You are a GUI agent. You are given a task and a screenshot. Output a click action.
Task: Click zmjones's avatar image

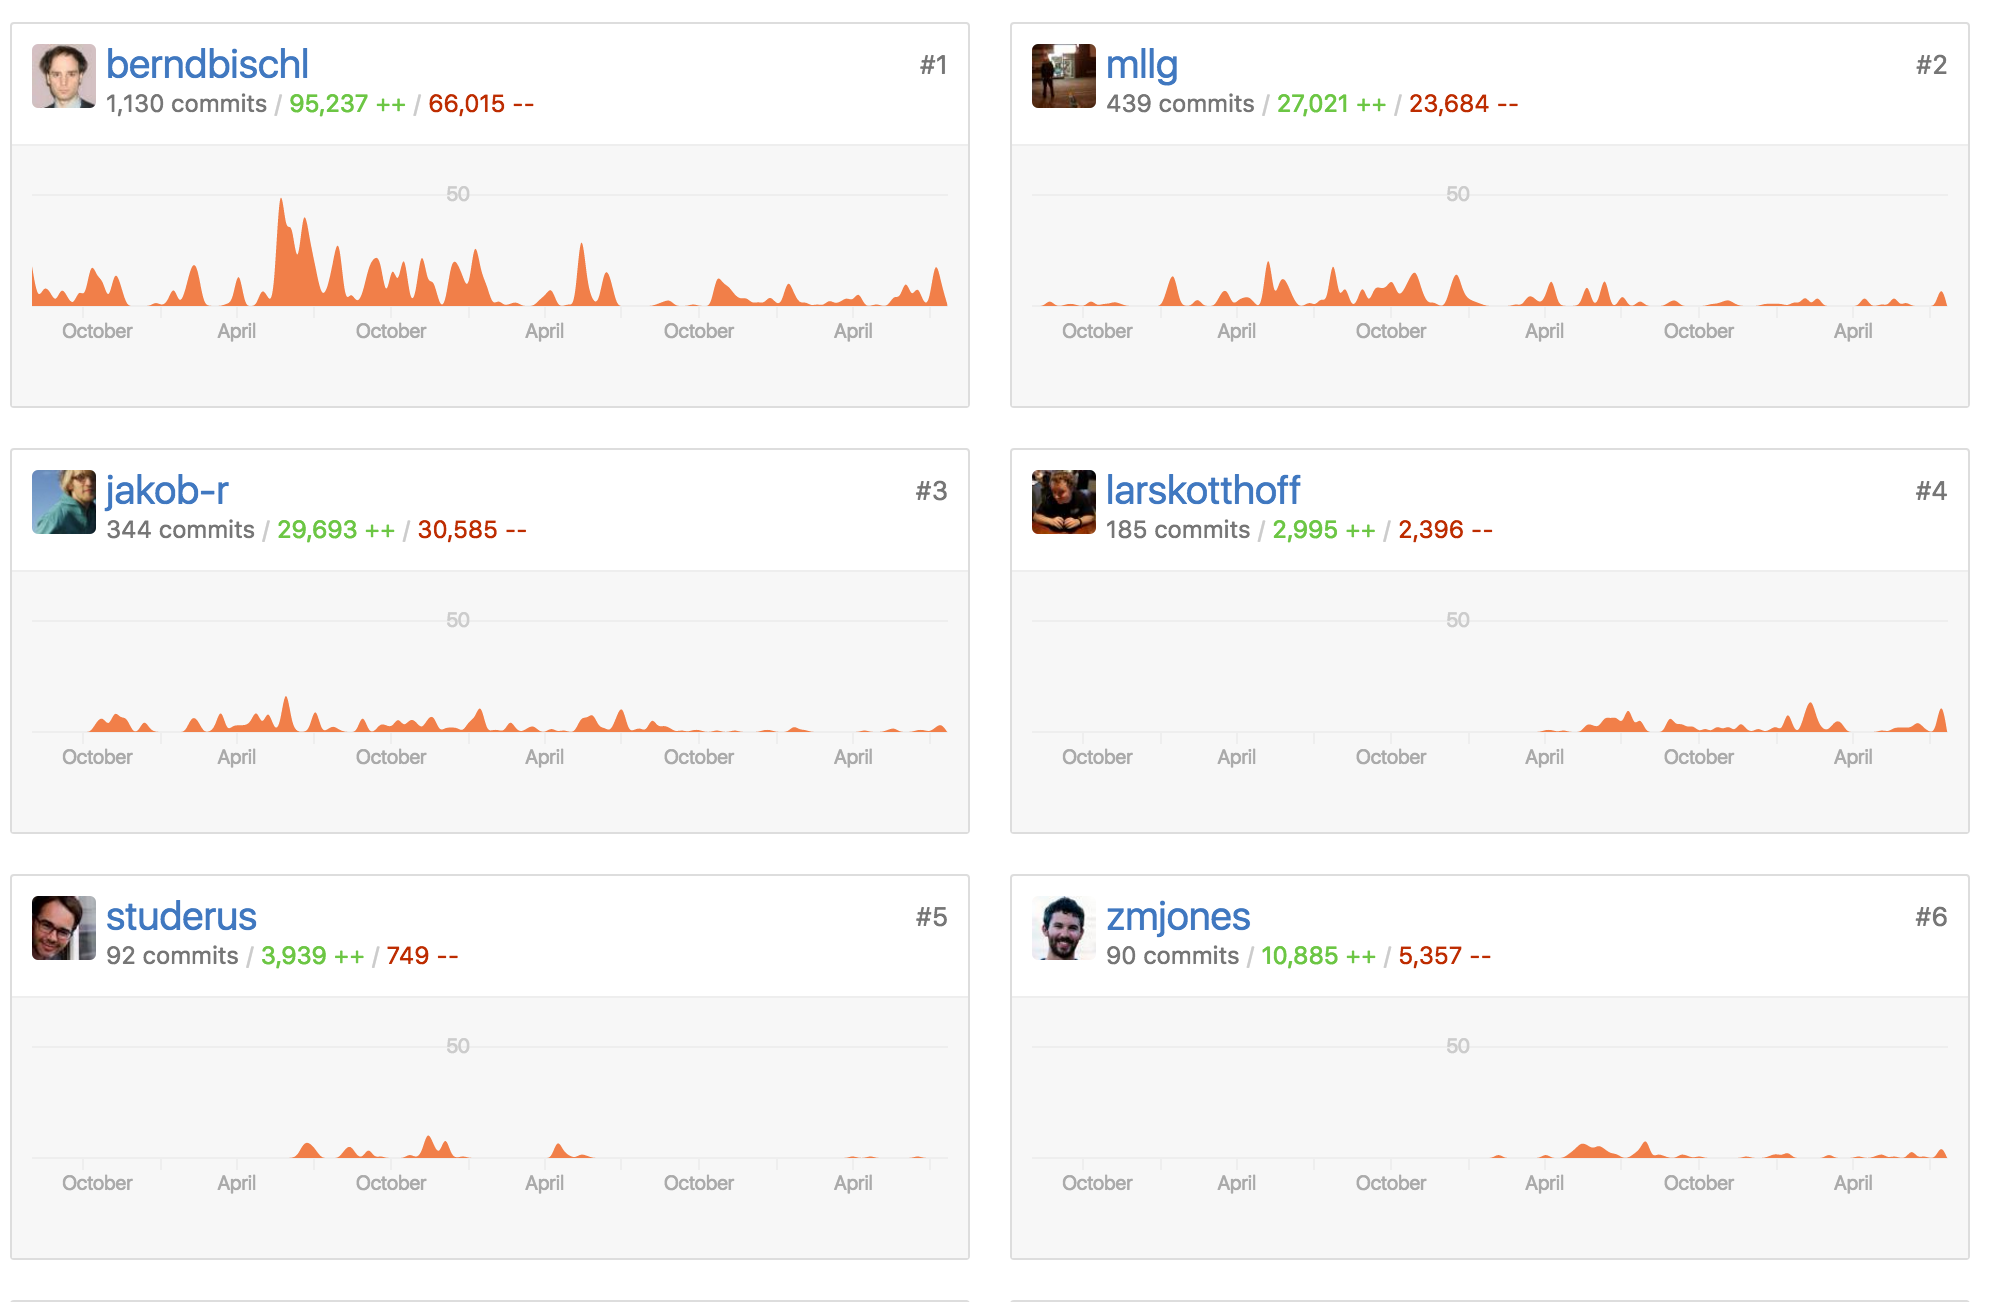pyautogui.click(x=1064, y=928)
